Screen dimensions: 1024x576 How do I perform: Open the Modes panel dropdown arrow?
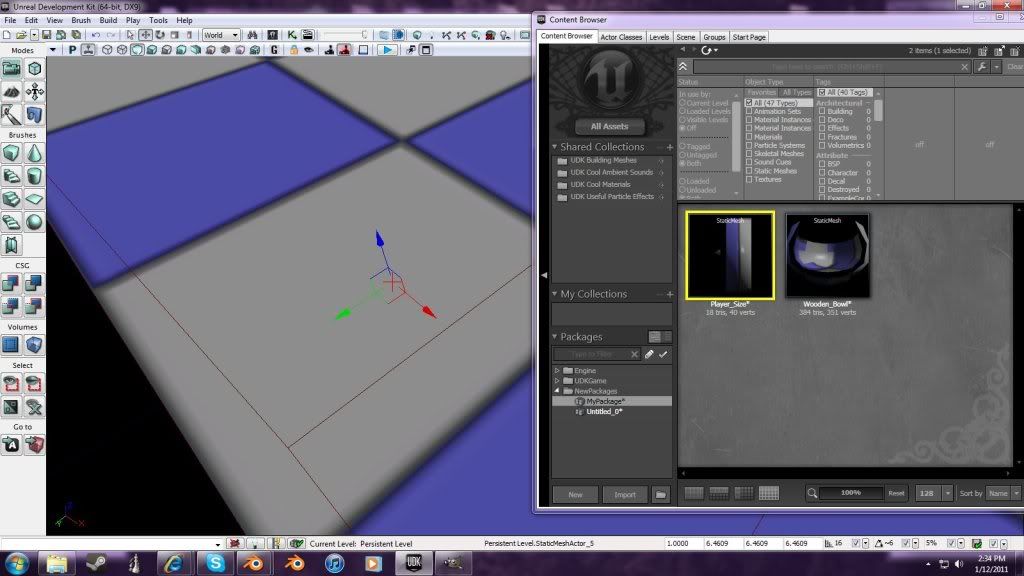coord(53,50)
